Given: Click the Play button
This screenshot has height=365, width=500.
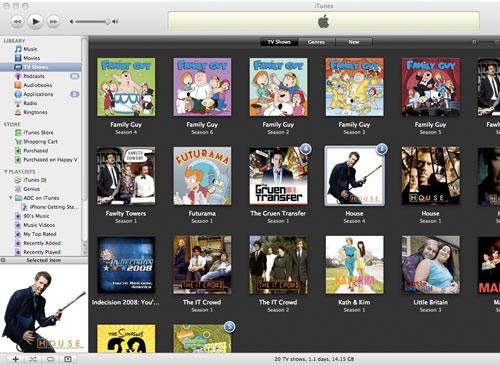Looking at the screenshot, I should click(35, 21).
